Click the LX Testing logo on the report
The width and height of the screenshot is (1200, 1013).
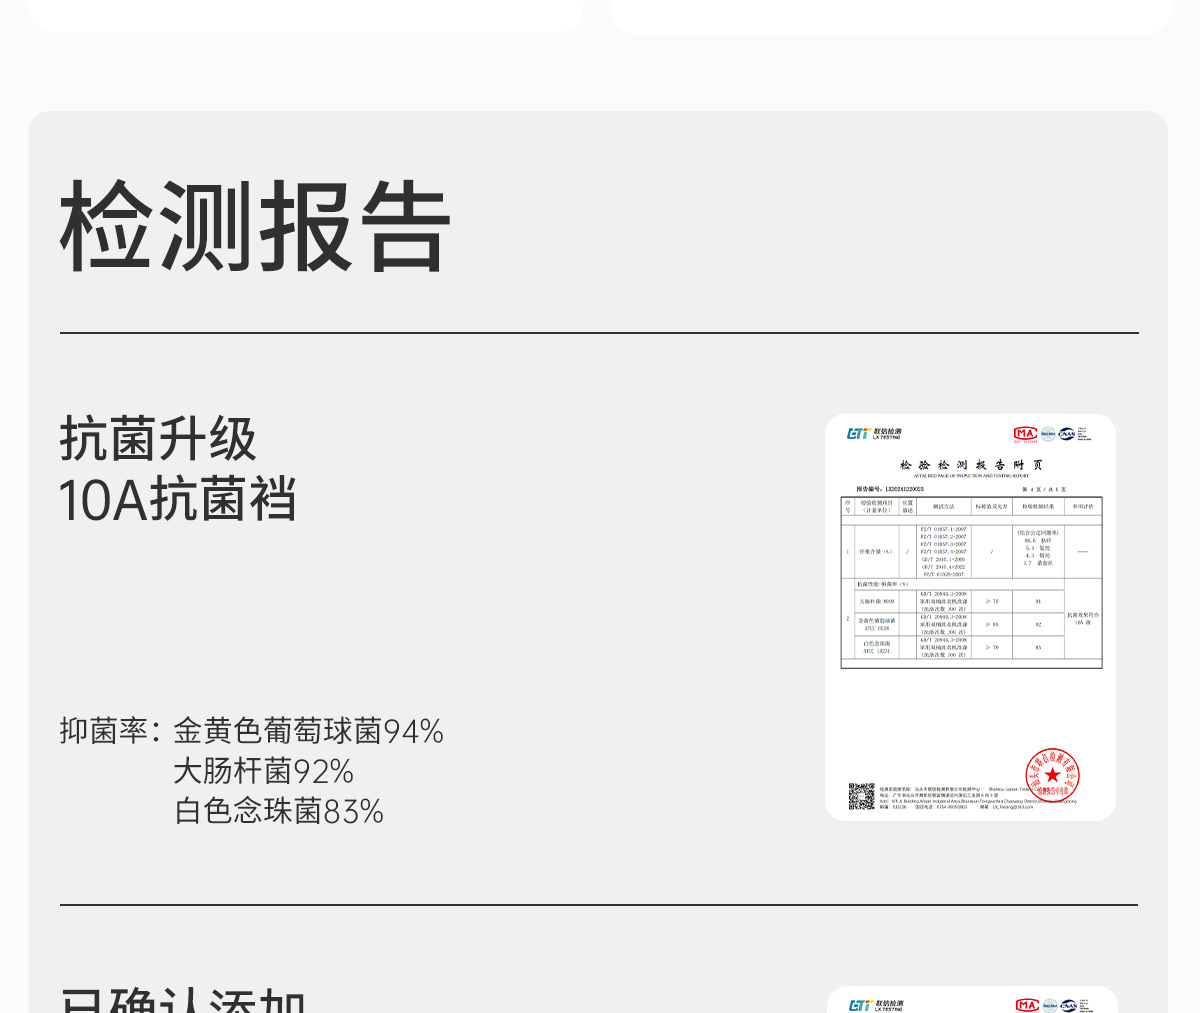click(874, 433)
